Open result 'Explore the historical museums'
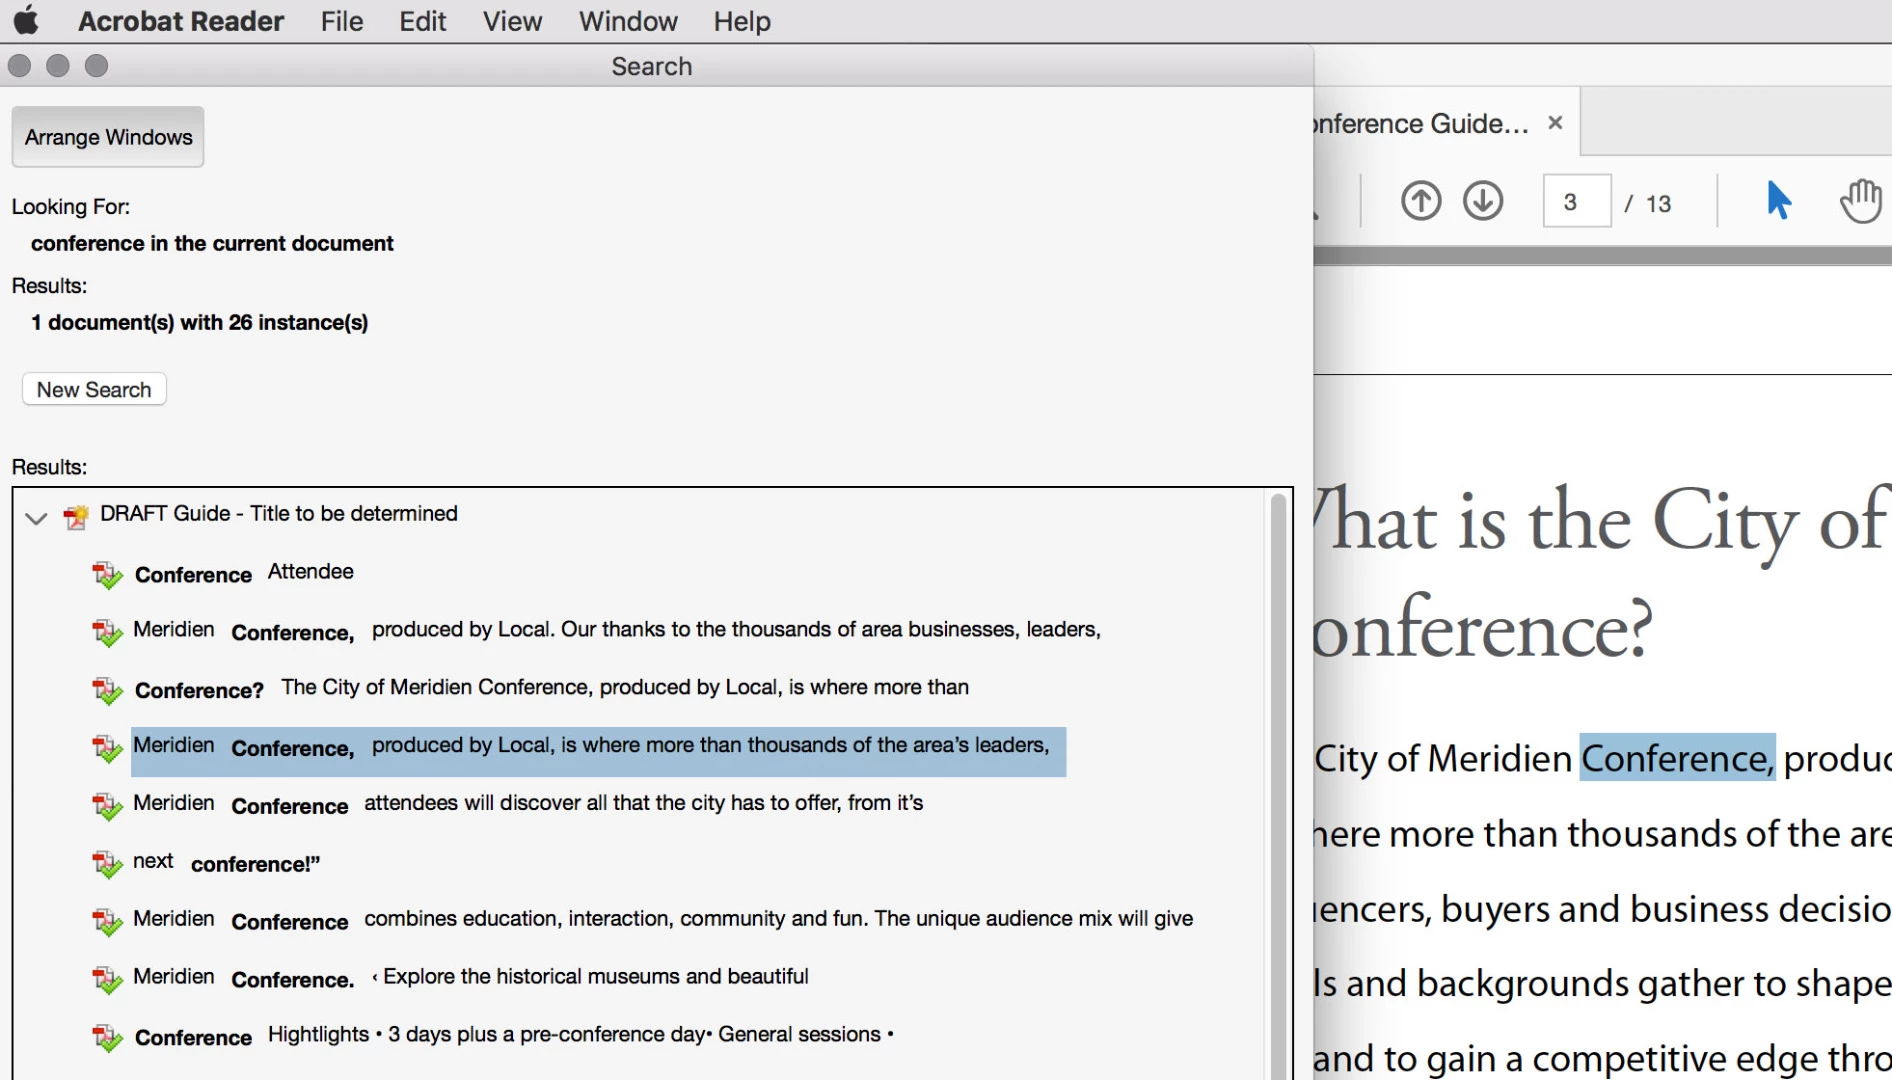Image resolution: width=1892 pixels, height=1080 pixels. [470, 978]
